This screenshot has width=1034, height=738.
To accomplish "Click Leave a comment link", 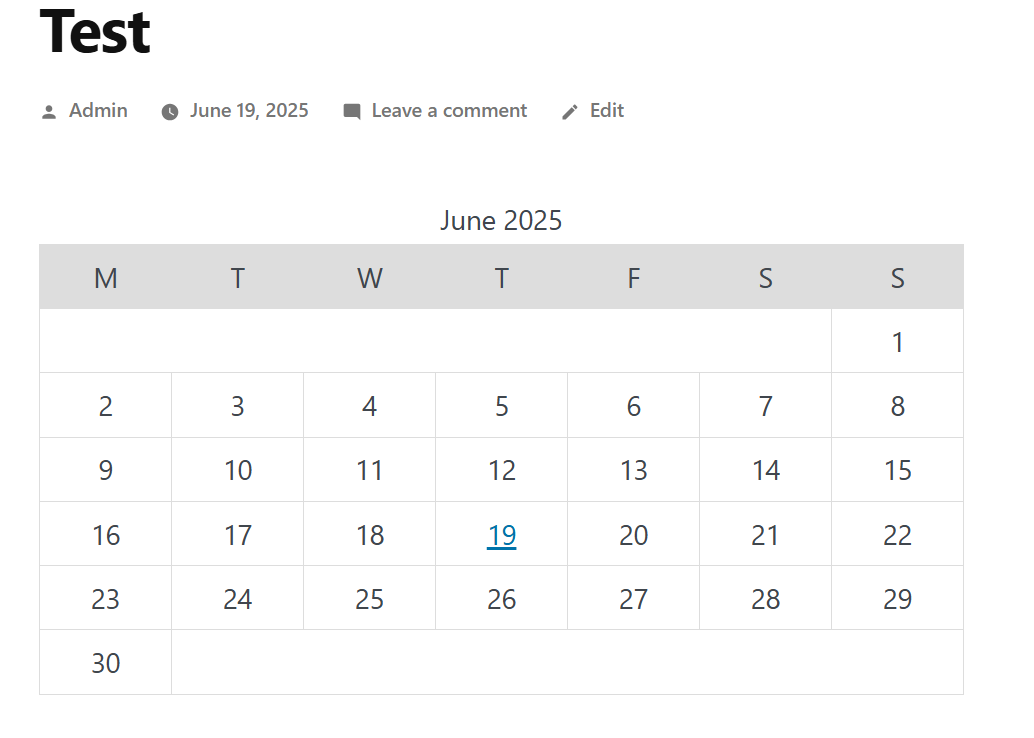I will [x=449, y=110].
